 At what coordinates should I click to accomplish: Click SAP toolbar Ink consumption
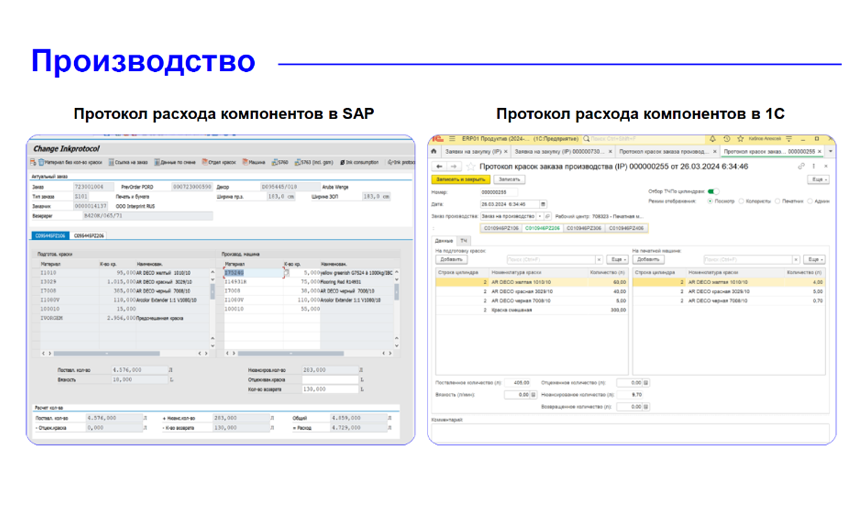point(359,162)
